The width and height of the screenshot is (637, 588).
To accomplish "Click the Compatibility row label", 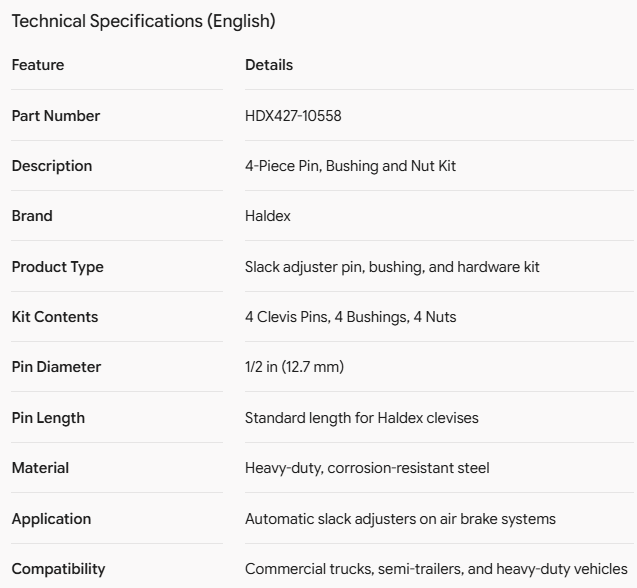I will [x=58, y=569].
